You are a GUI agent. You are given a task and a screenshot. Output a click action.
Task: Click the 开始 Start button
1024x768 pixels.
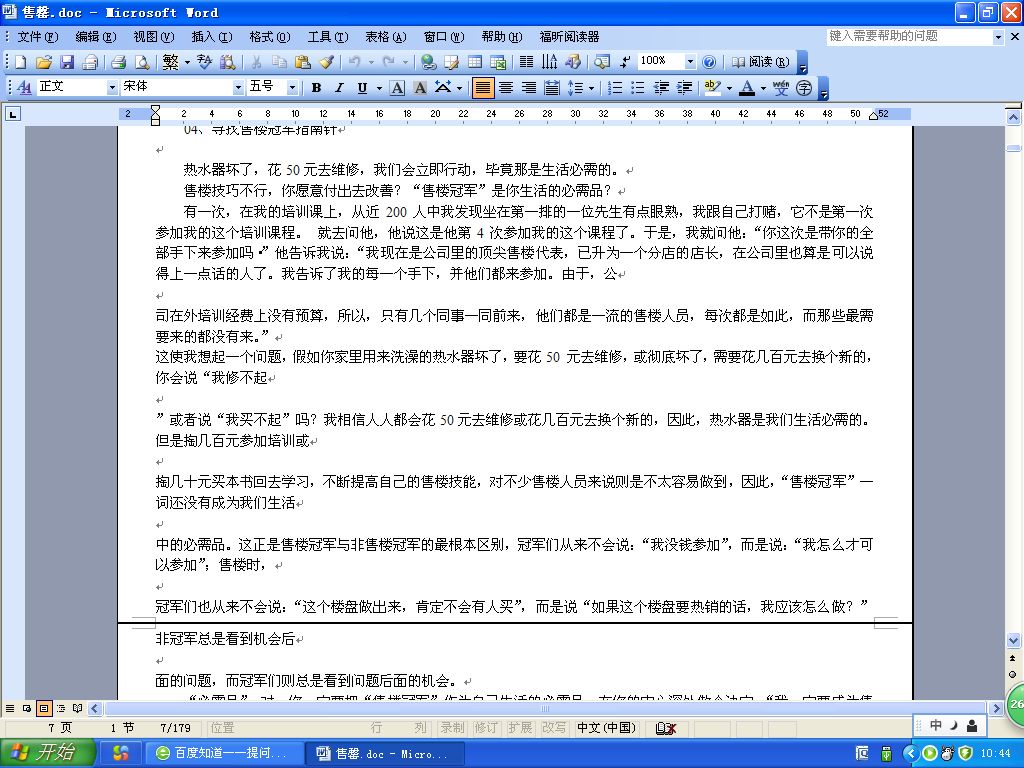(47, 753)
